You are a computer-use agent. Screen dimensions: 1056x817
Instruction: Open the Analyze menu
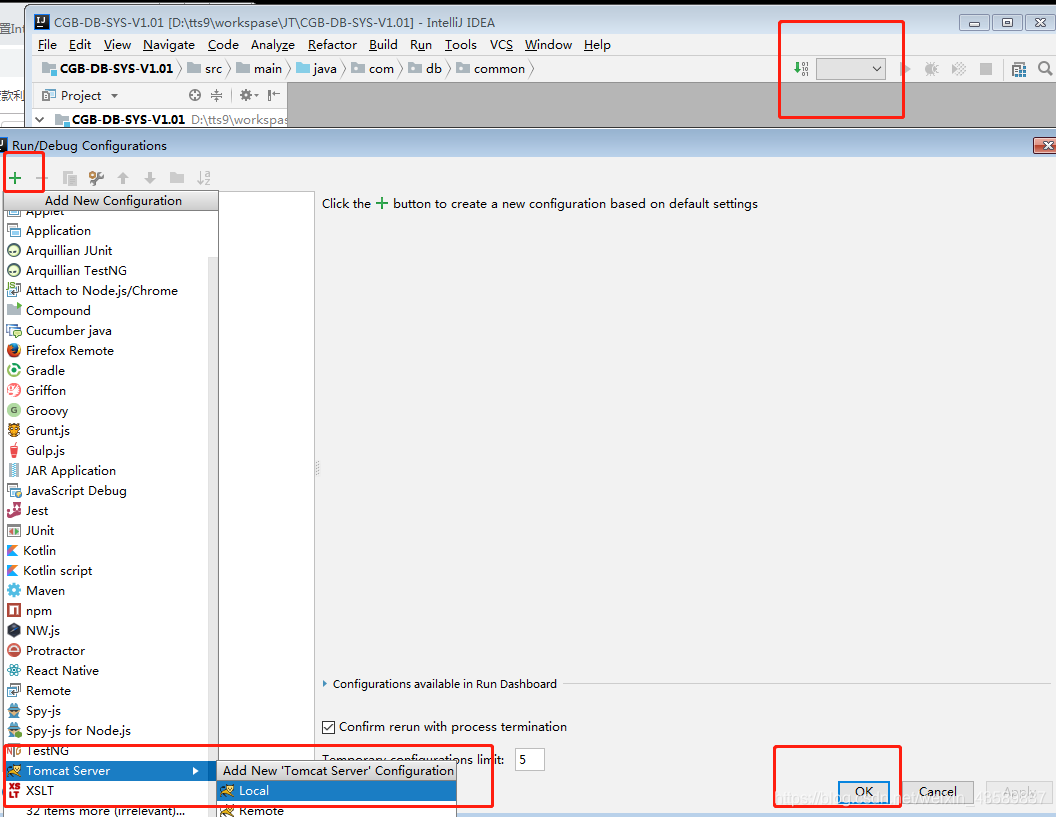click(273, 44)
